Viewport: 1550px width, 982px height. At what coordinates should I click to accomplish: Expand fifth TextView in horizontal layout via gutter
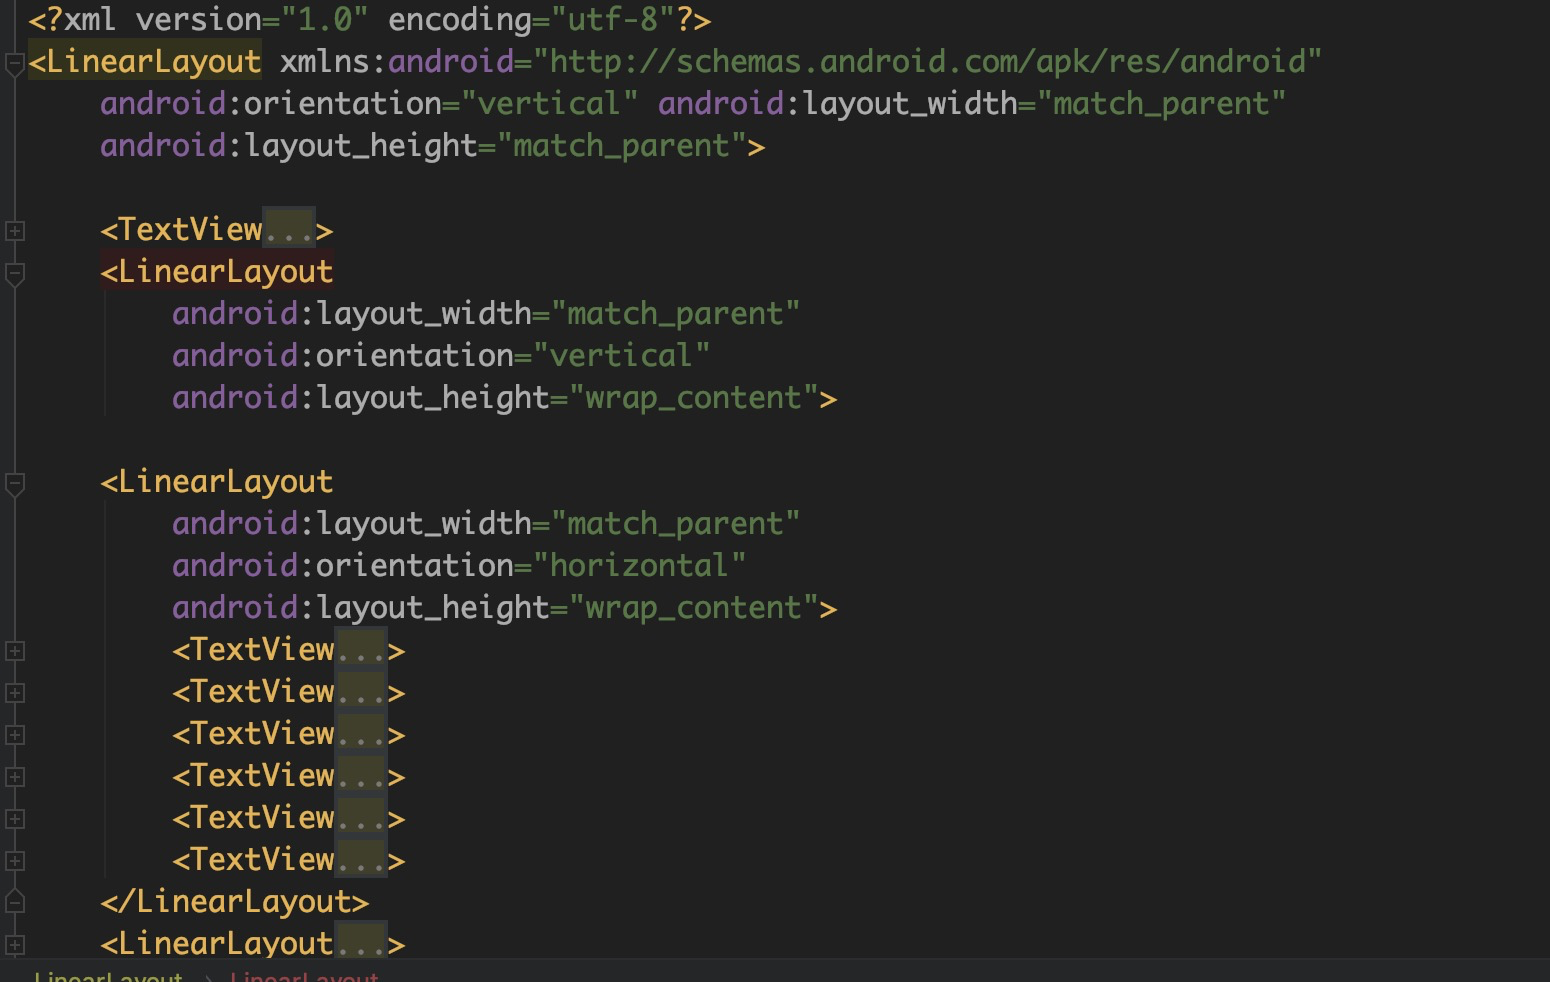click(15, 819)
